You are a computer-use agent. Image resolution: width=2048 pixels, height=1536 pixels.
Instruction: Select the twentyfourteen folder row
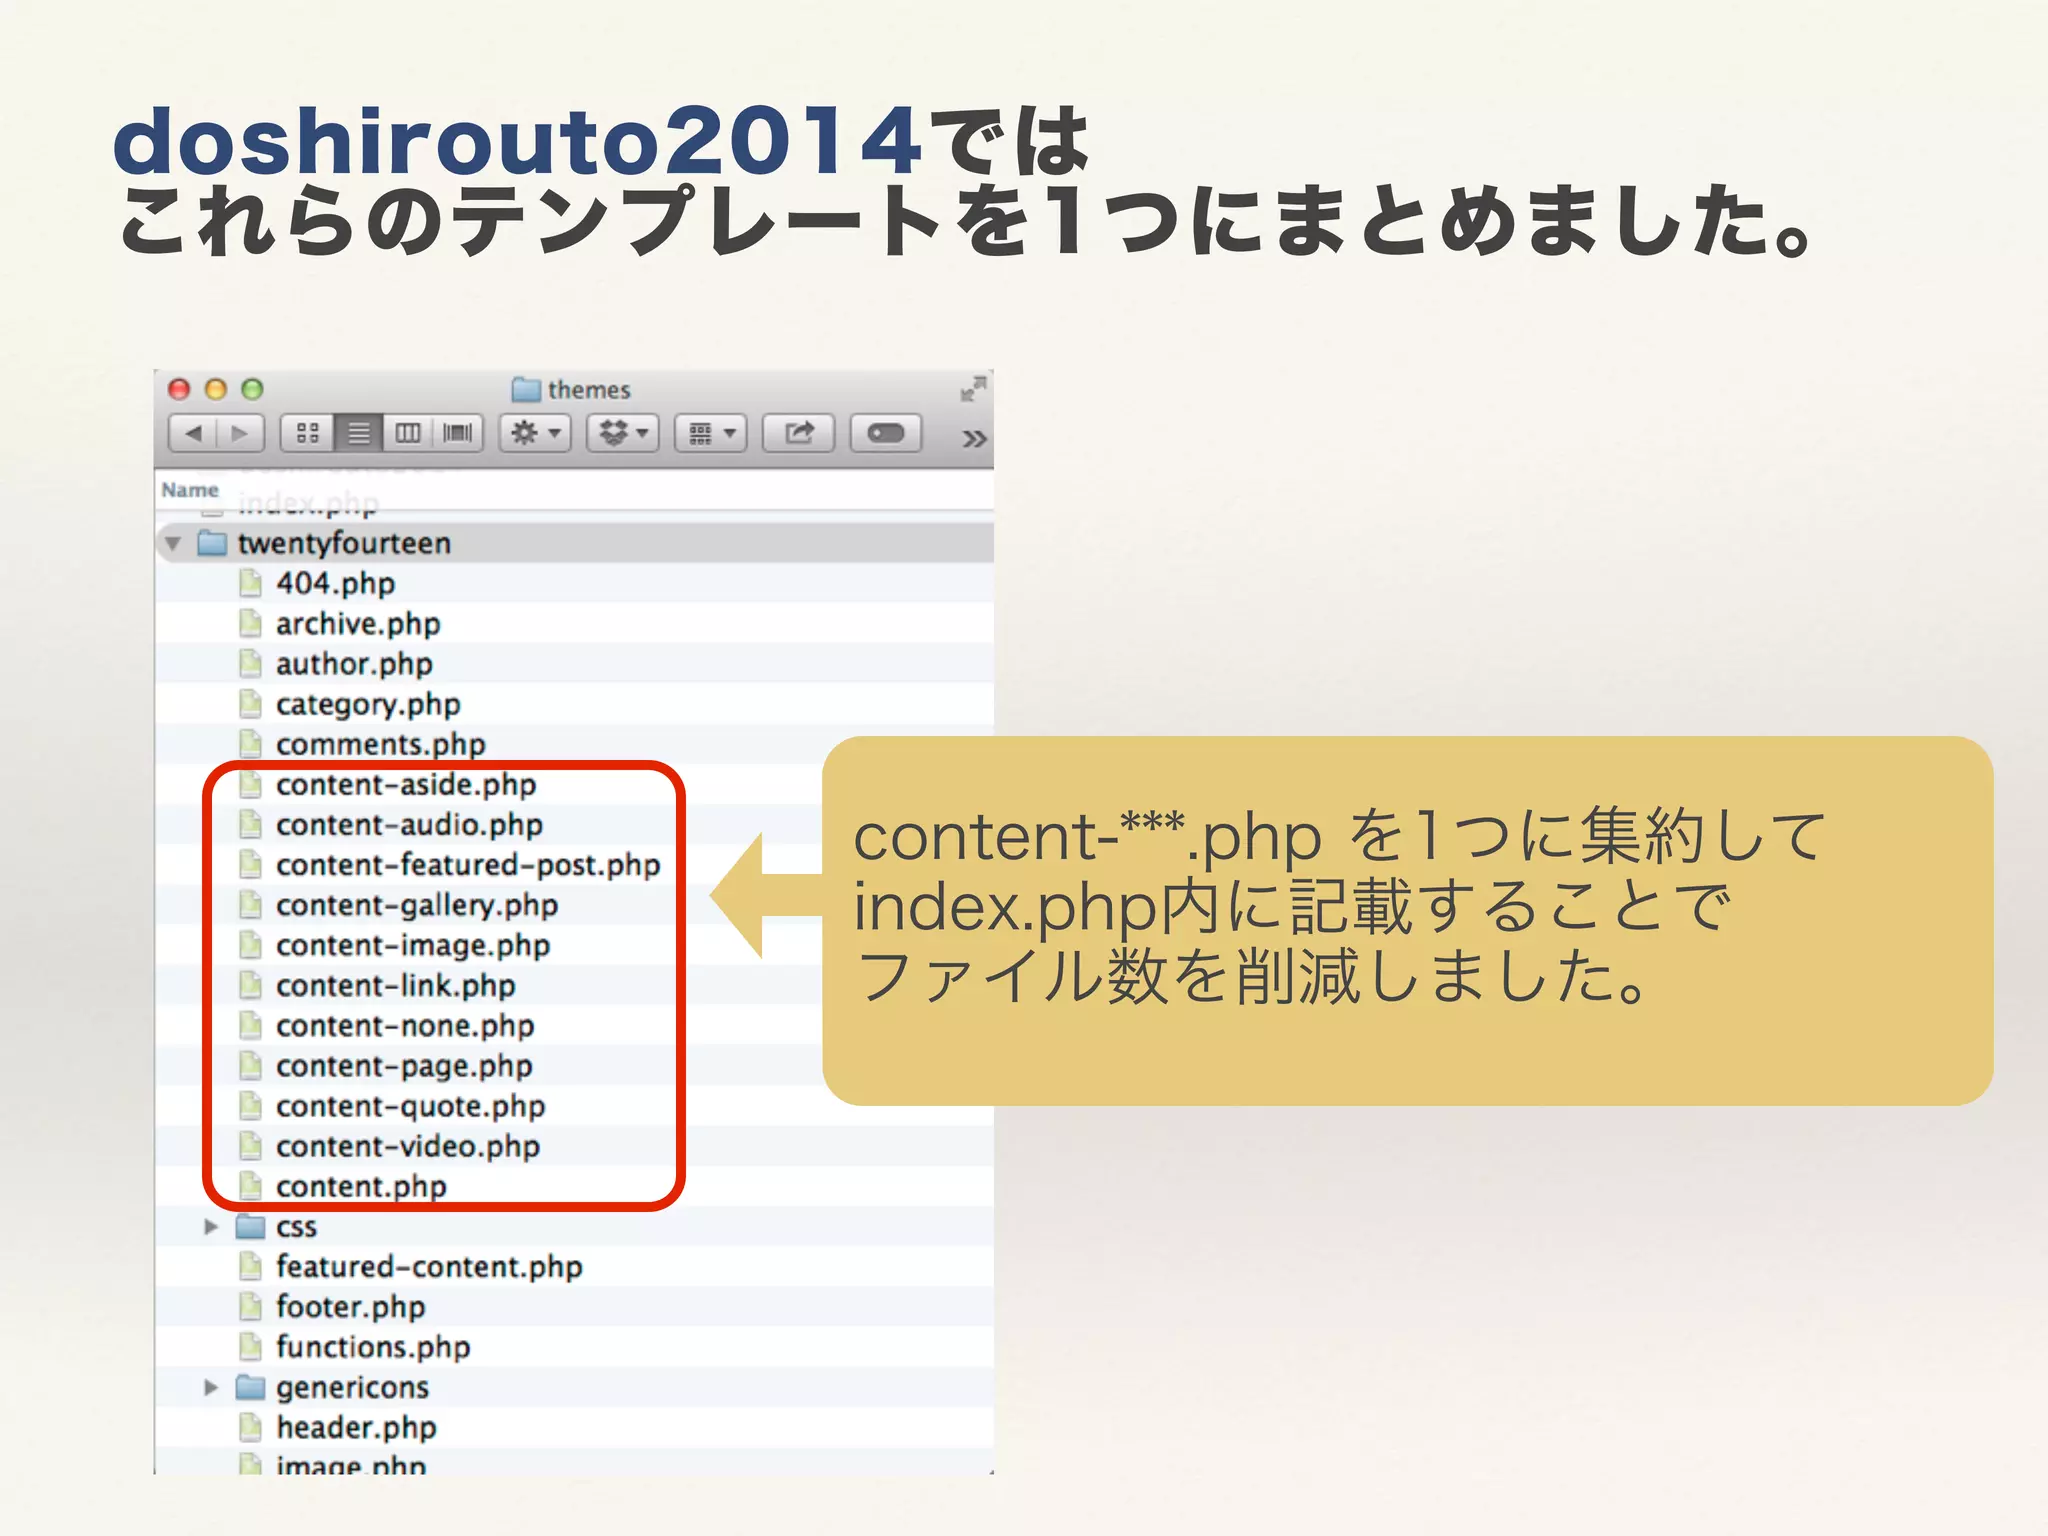pyautogui.click(x=574, y=543)
